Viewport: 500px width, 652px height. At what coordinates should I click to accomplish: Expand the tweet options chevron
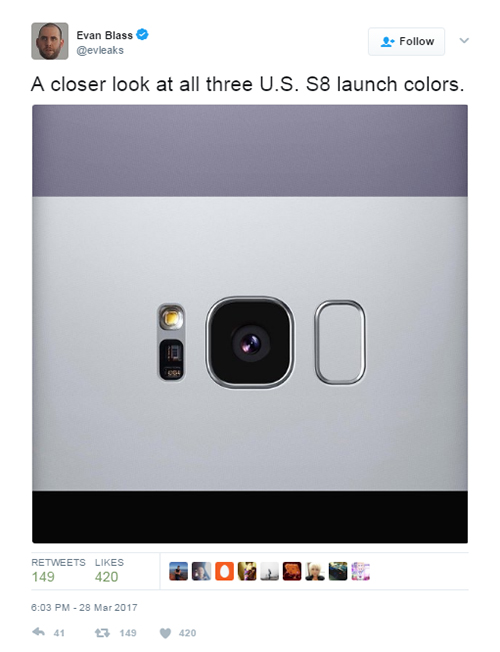[x=464, y=41]
